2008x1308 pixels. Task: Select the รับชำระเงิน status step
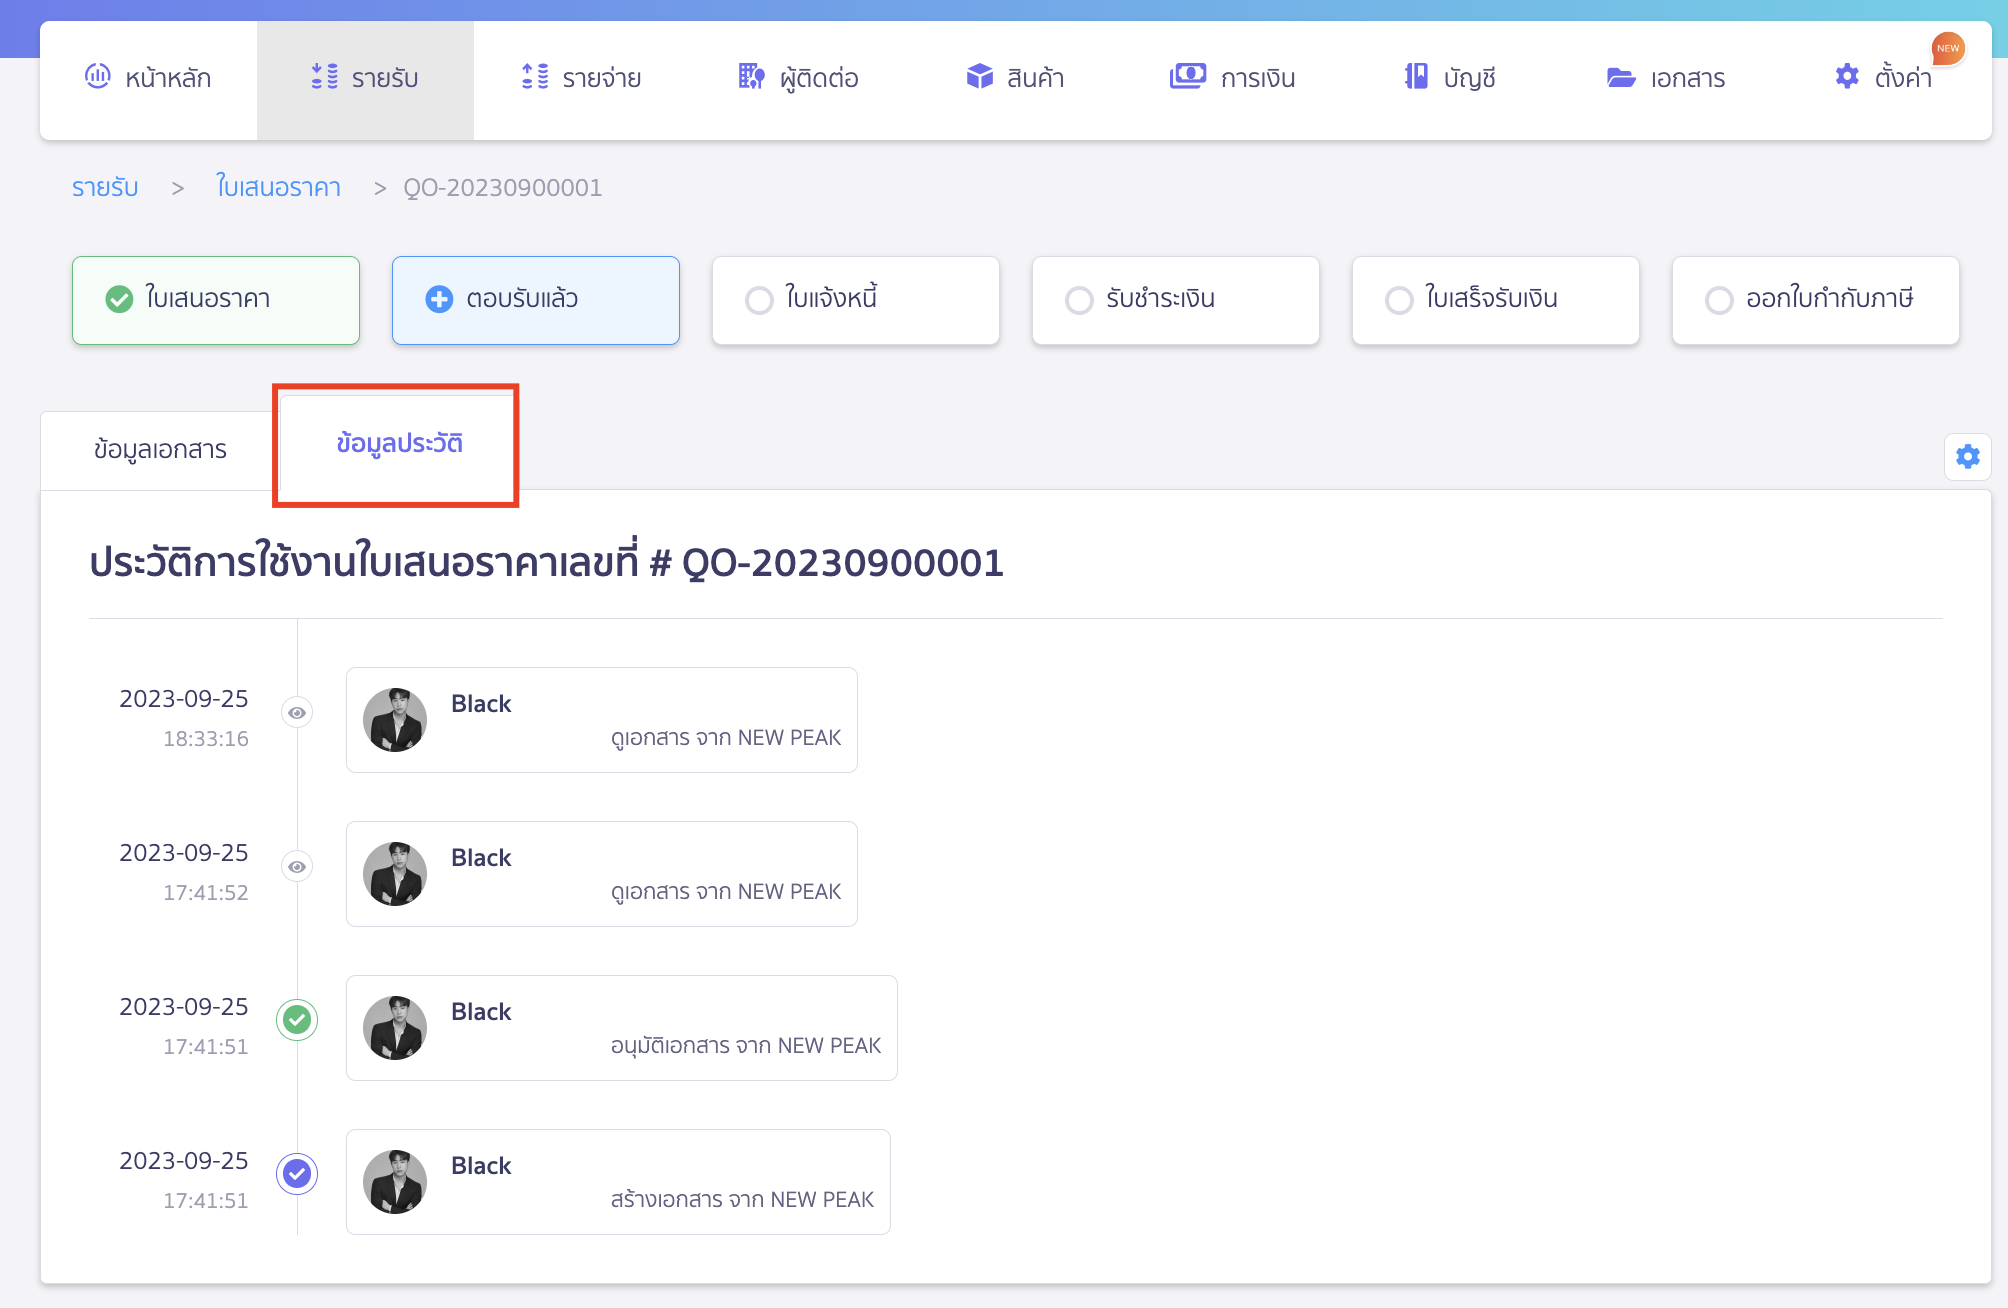(x=1175, y=299)
